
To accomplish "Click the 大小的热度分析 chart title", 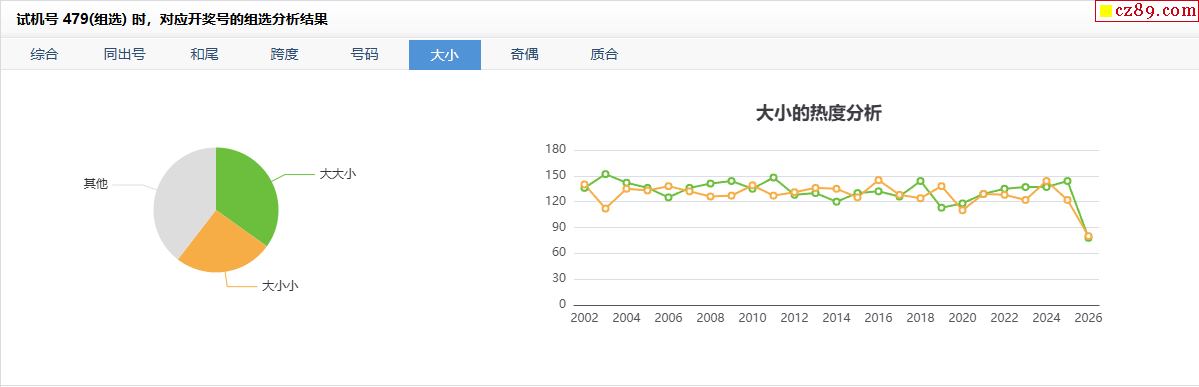I will pyautogui.click(x=819, y=114).
